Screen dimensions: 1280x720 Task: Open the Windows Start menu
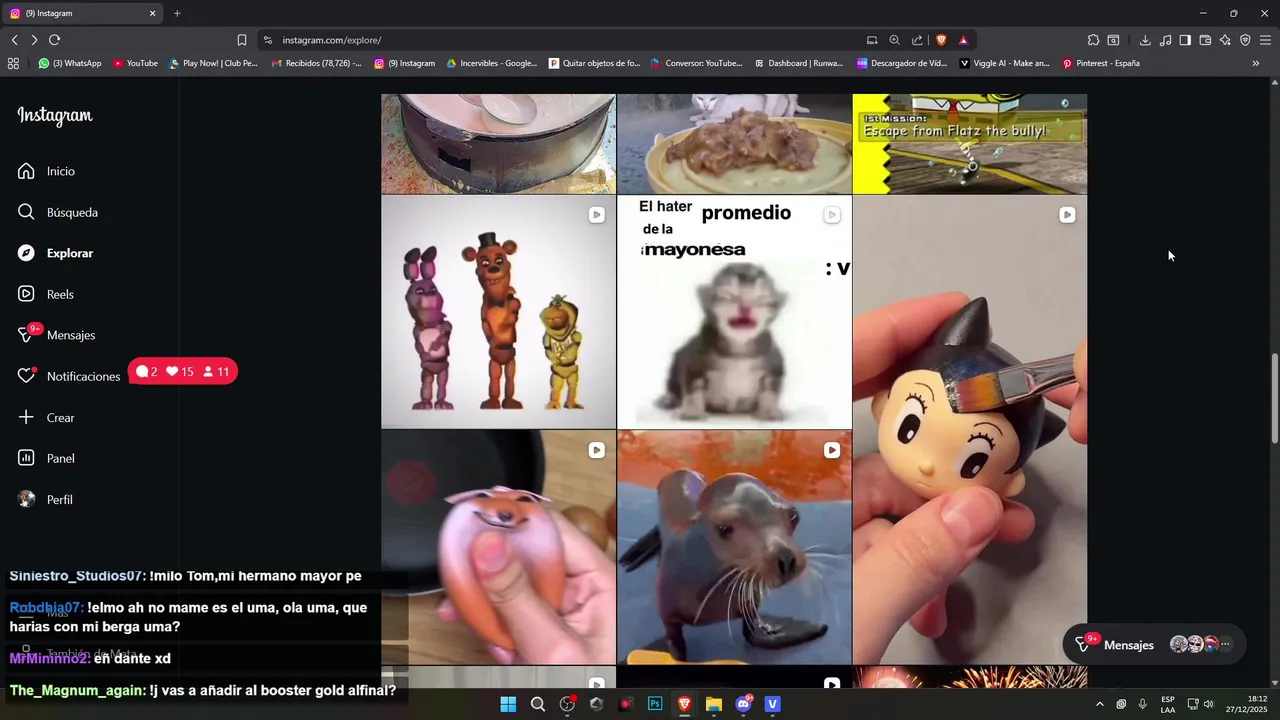508,704
